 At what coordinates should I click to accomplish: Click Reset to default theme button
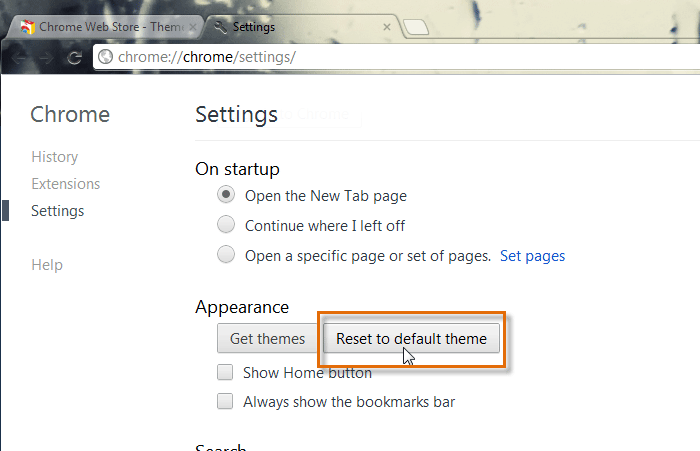click(411, 338)
